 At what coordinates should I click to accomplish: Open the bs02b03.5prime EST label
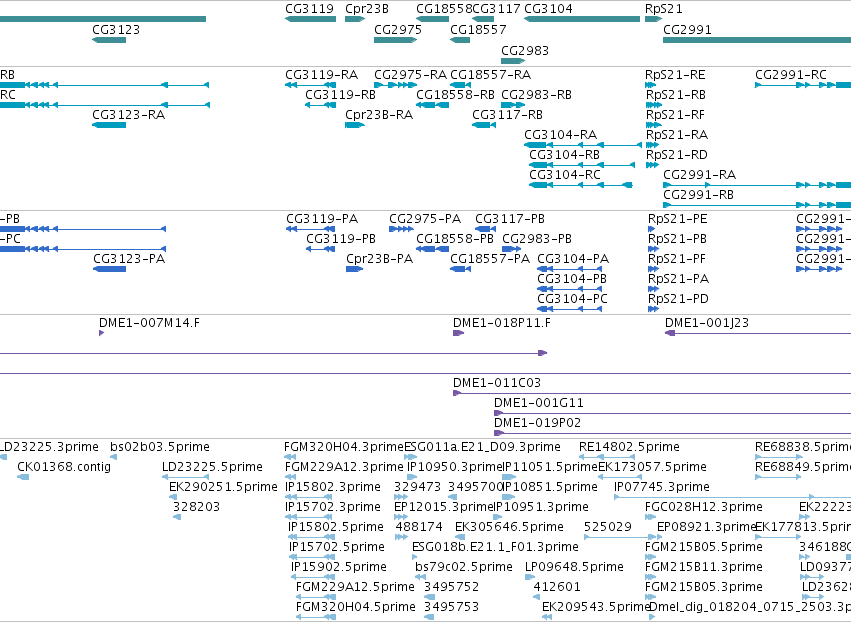click(x=160, y=447)
